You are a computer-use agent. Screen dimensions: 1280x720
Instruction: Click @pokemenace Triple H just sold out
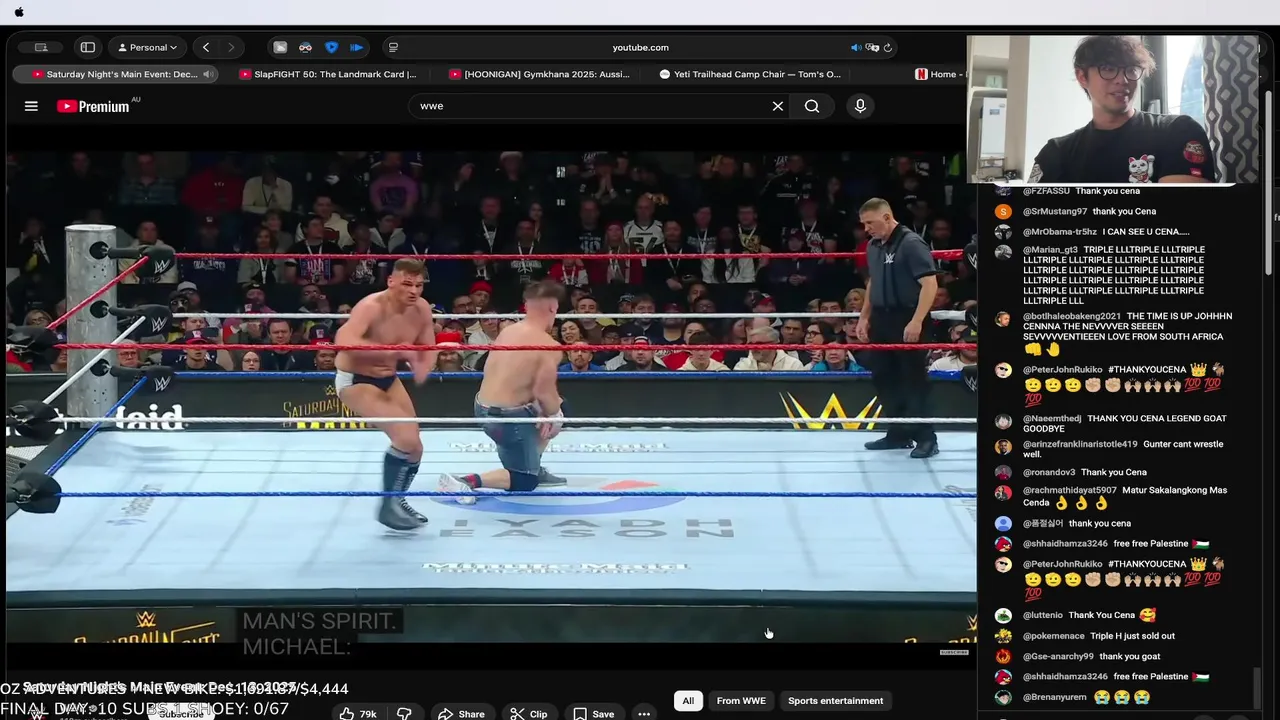click(1098, 636)
